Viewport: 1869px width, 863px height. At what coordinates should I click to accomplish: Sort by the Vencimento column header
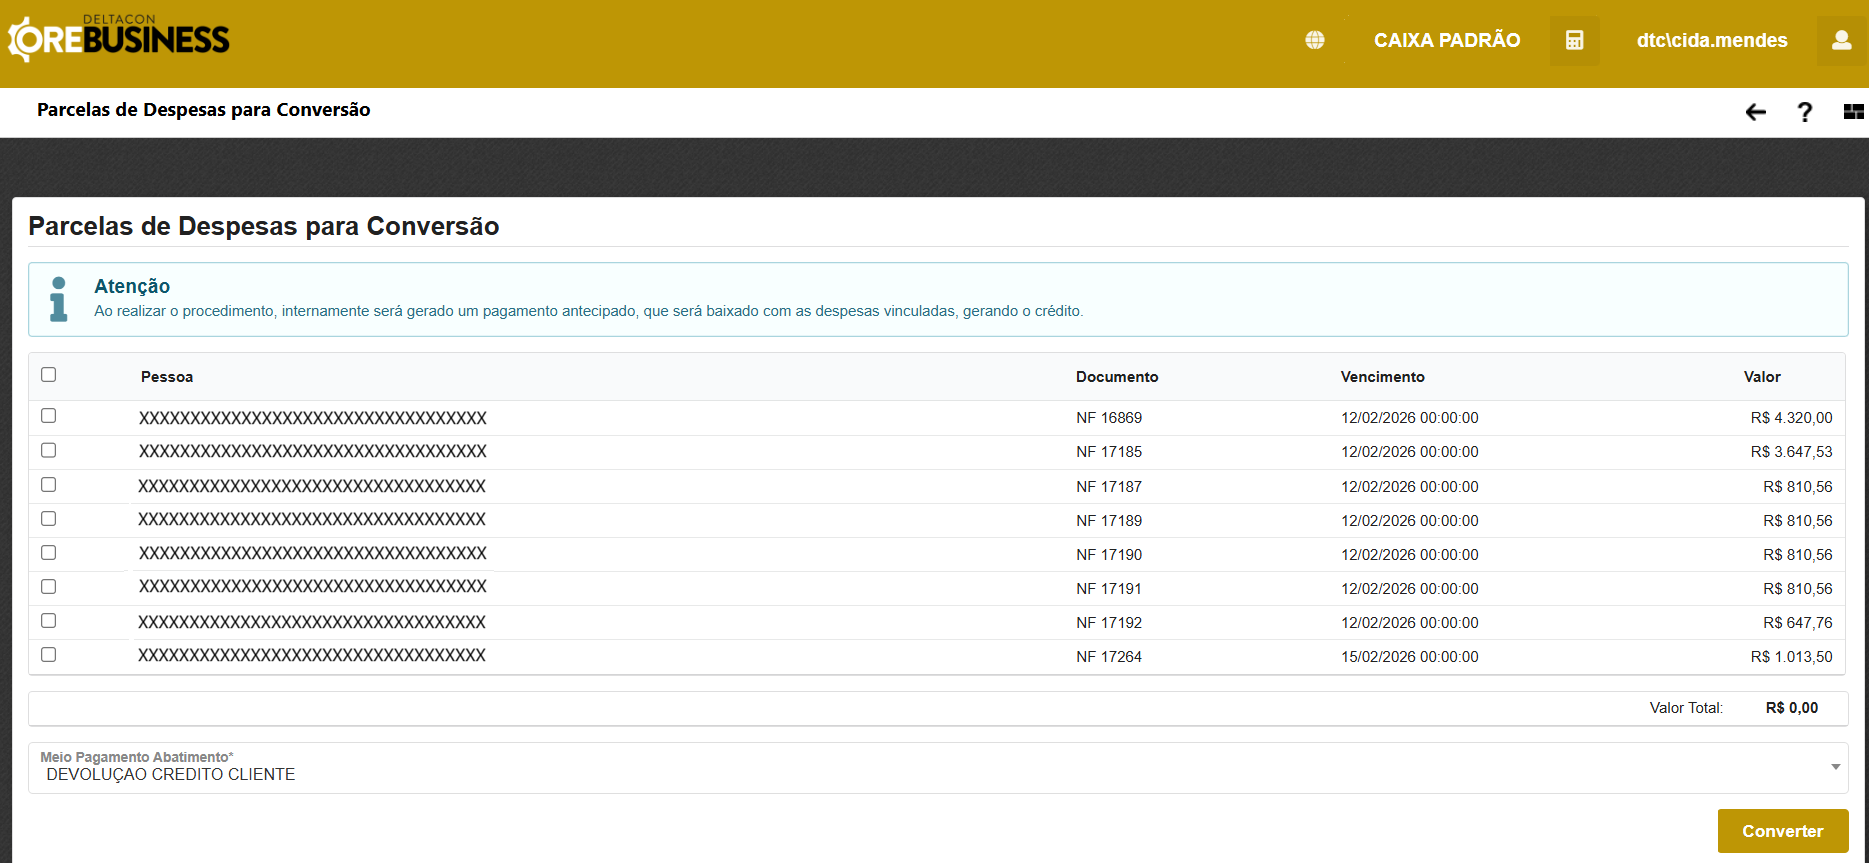[1382, 377]
